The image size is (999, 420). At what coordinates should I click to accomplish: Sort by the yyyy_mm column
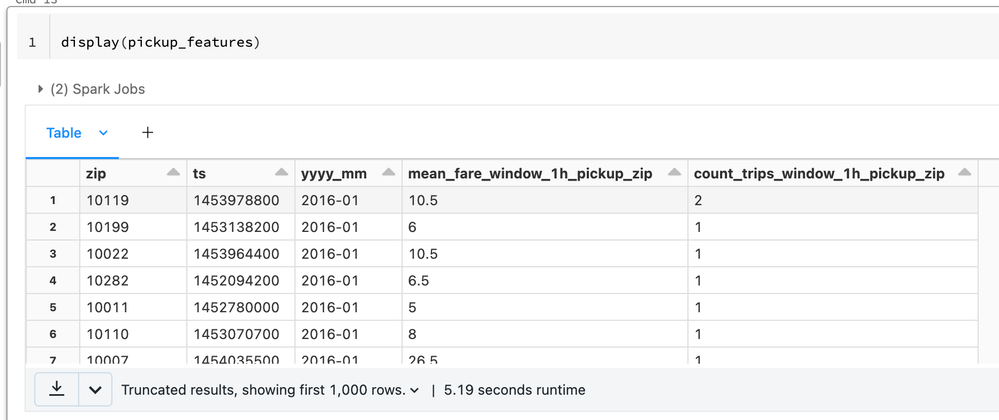(387, 174)
